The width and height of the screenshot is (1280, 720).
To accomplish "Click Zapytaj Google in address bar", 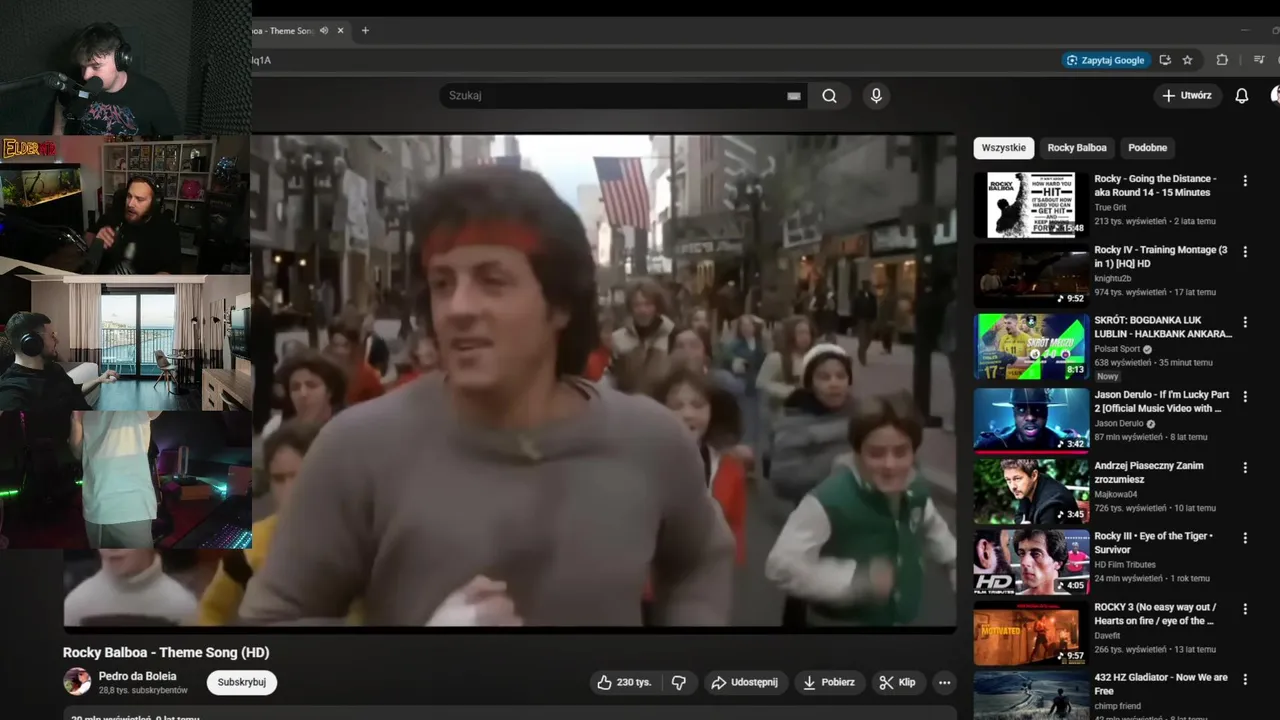I will (x=1105, y=60).
